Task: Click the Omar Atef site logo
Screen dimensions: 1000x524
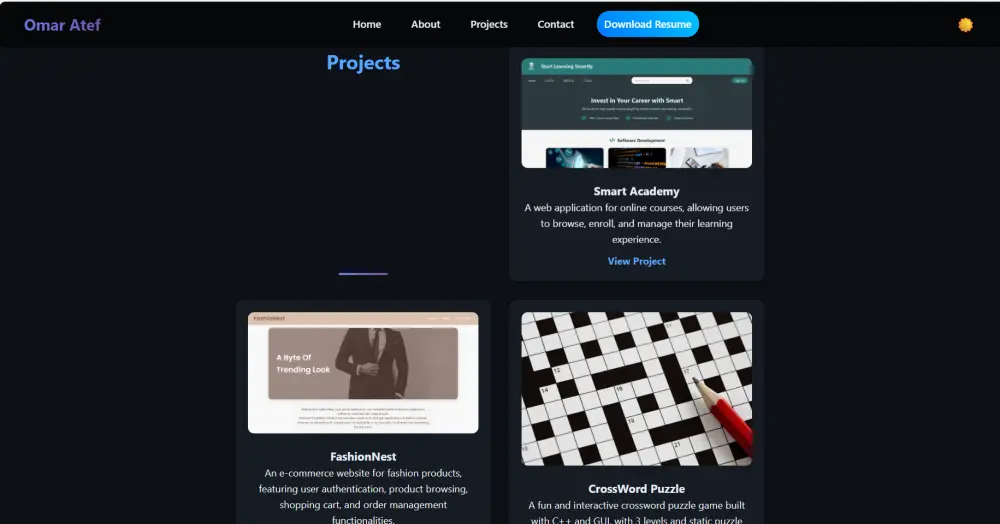Action: tap(62, 25)
